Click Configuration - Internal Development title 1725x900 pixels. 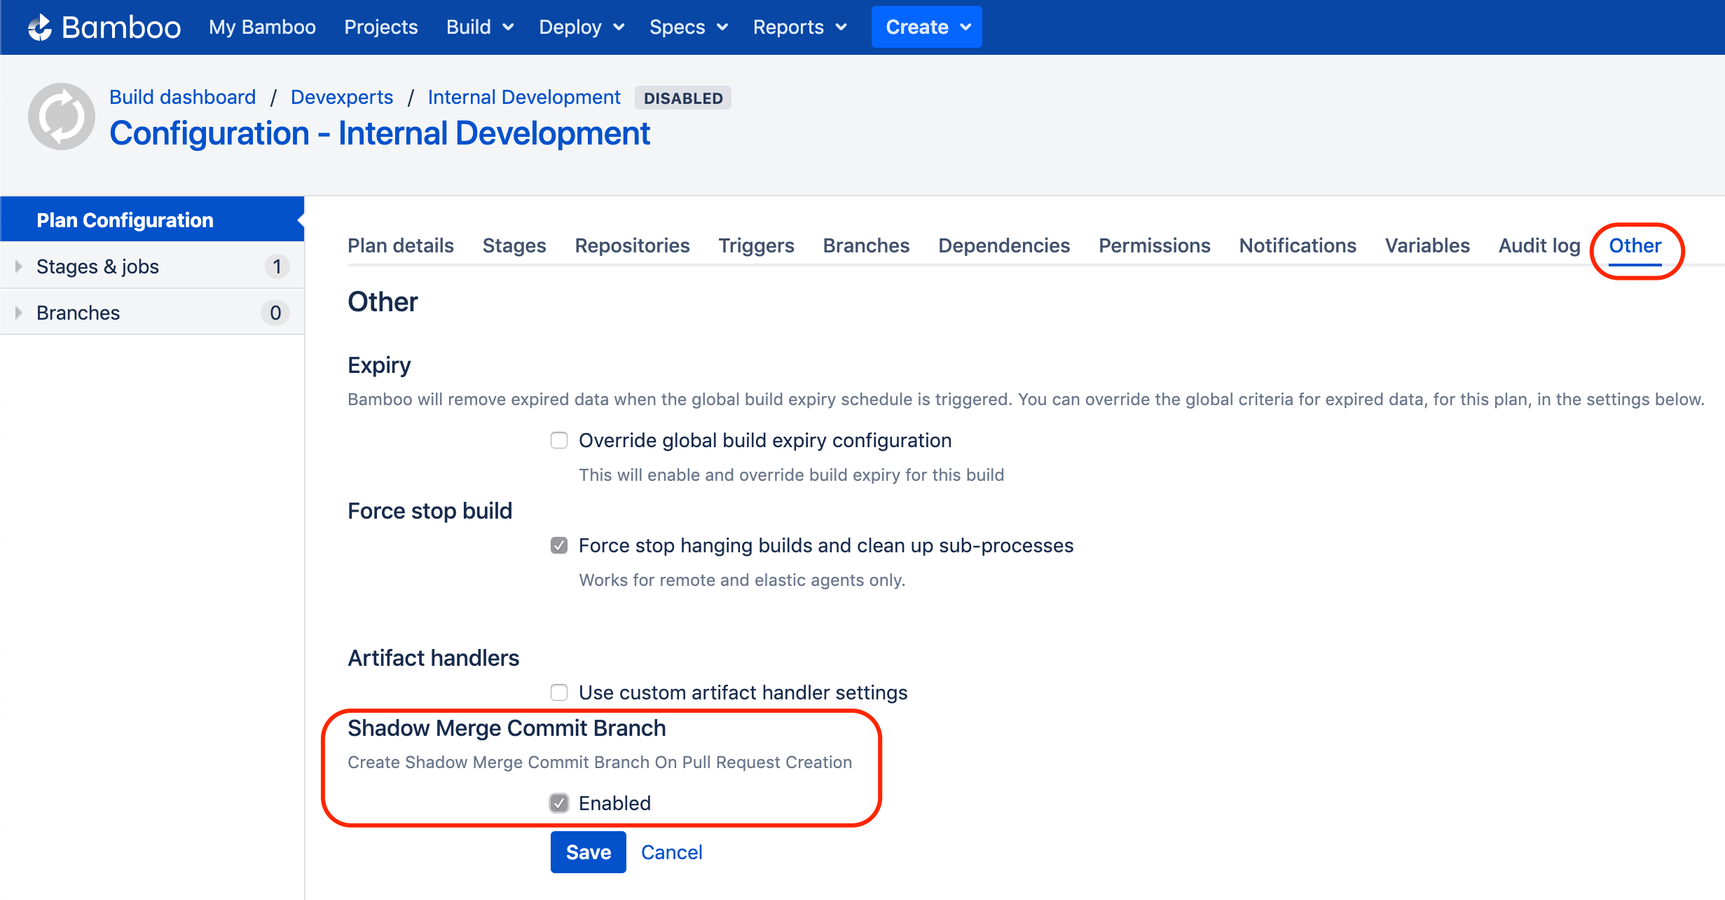(380, 133)
